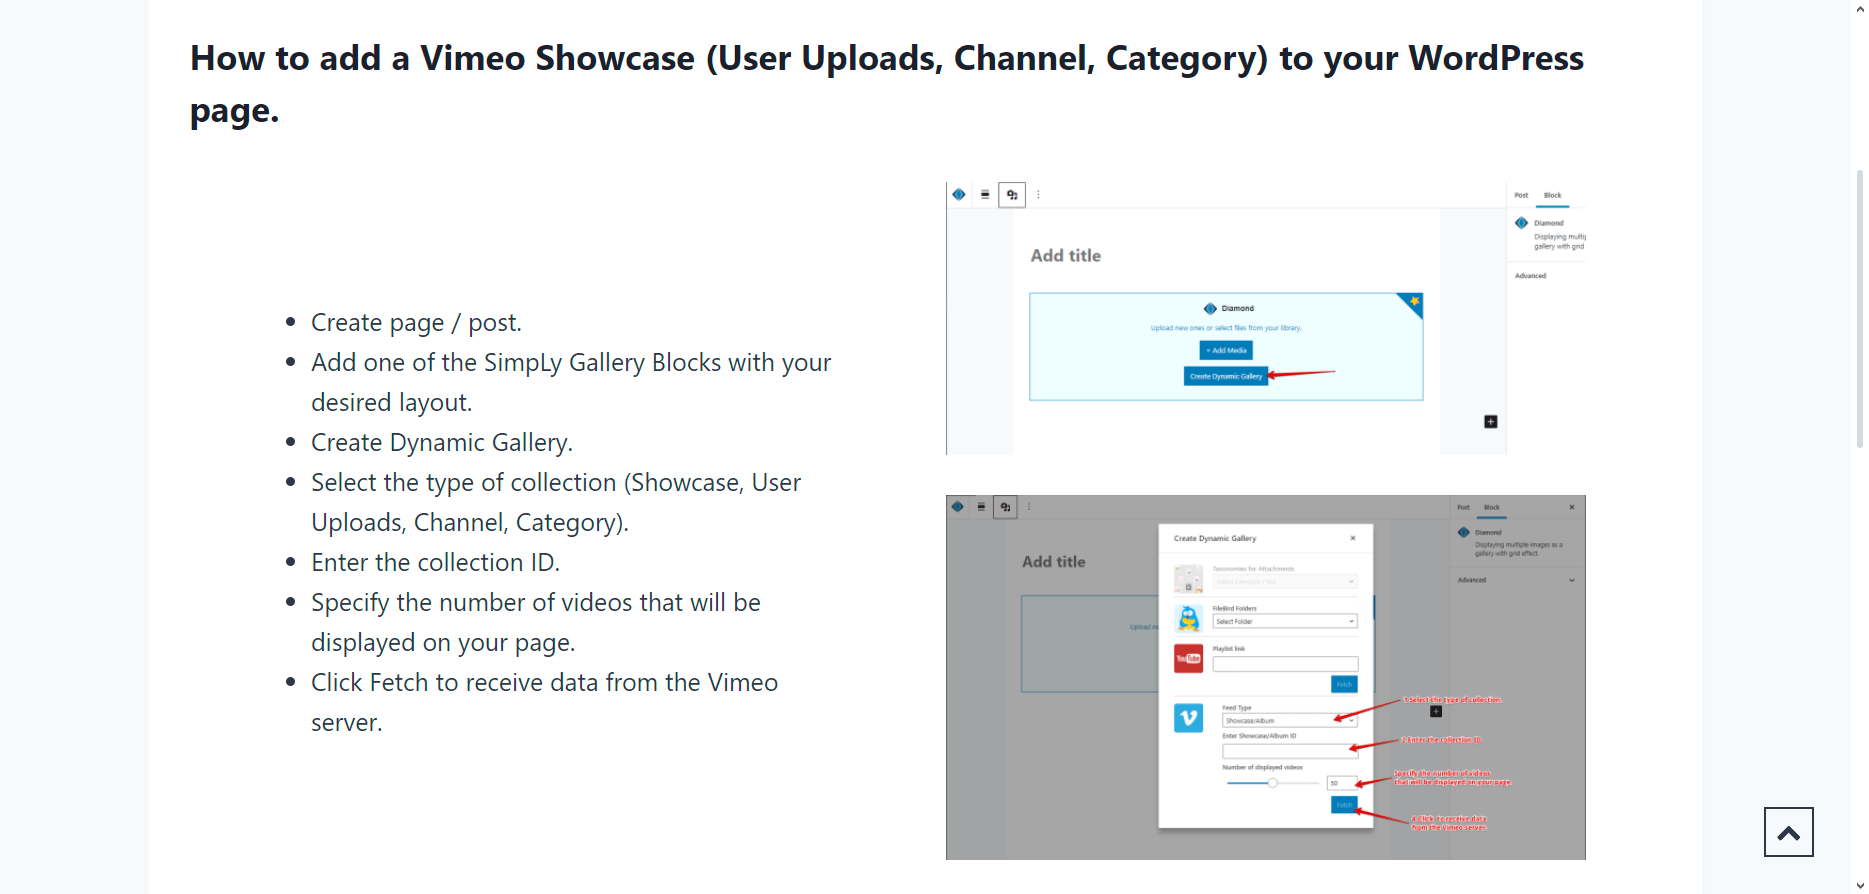Open the Select Folder dropdown under FileBird Folders
The width and height of the screenshot is (1869, 894).
coord(1285,621)
